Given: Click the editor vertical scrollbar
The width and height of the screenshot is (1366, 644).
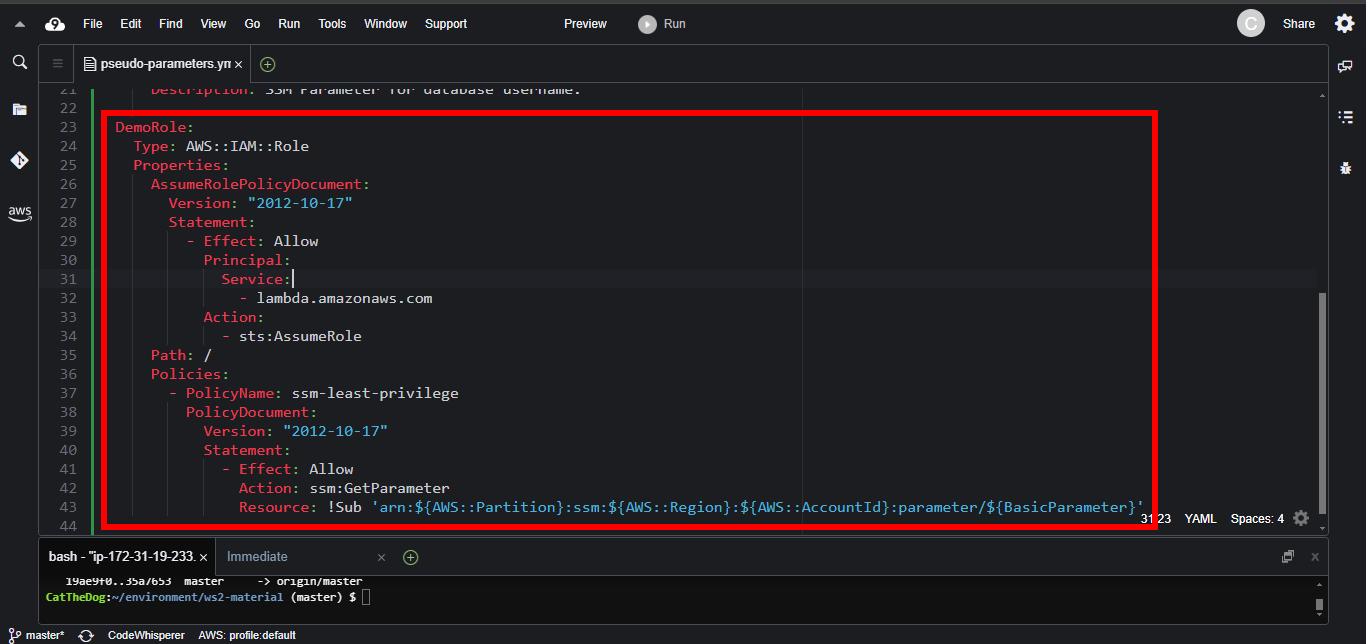Looking at the screenshot, I should coord(1320,400).
